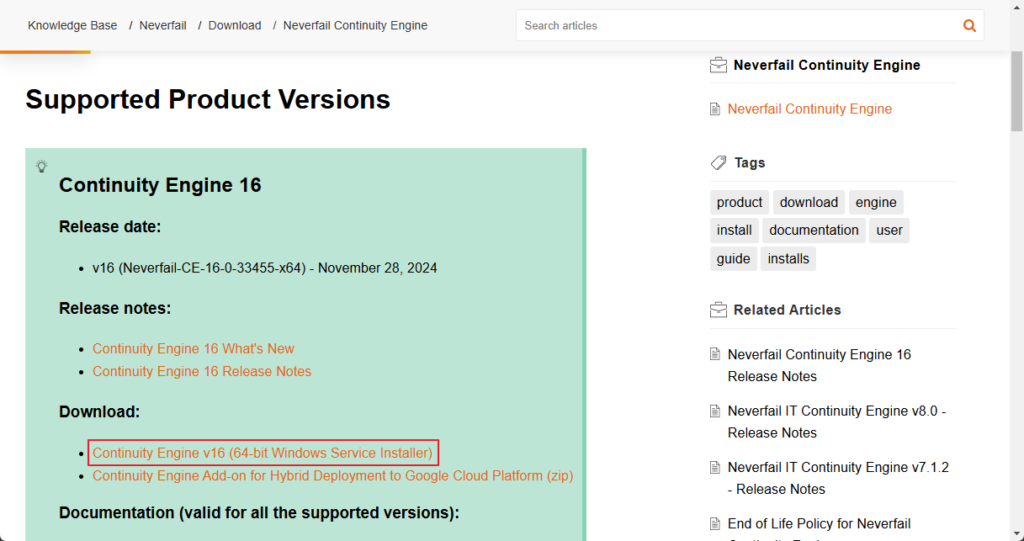Click Documentation (valid for all supported versions) heading

259,513
